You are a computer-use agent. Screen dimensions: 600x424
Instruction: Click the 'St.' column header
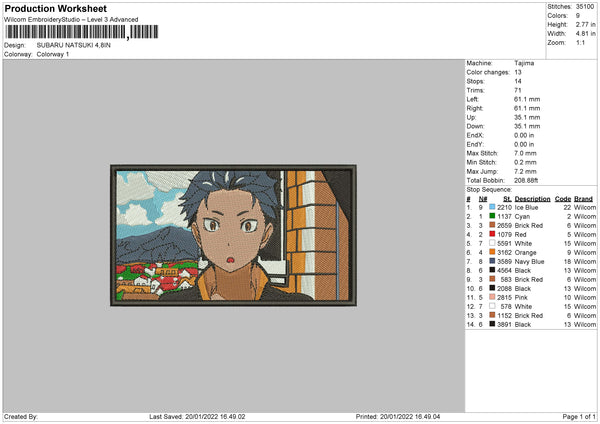coord(507,199)
